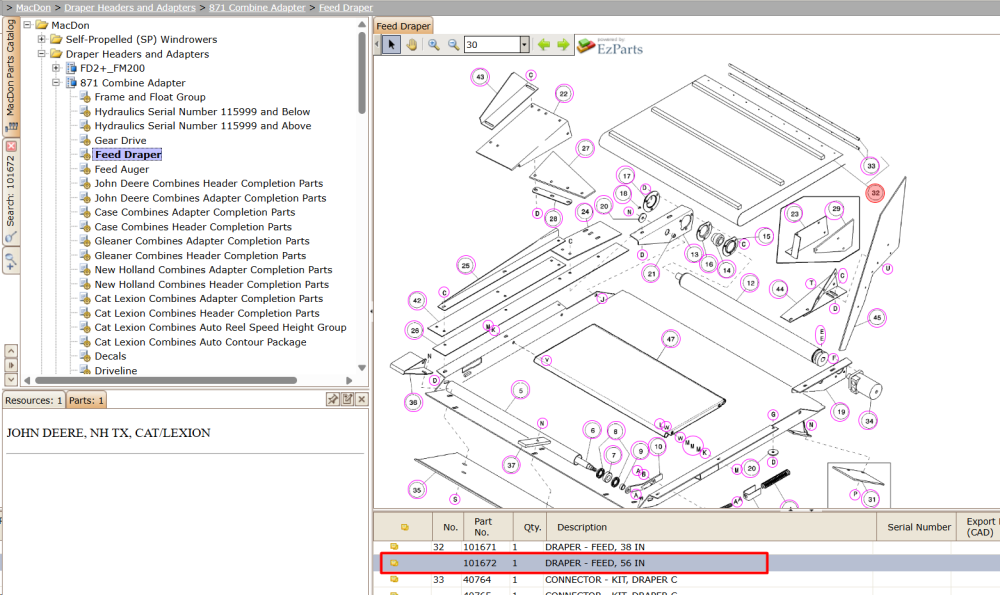This screenshot has width=1000, height=595.
Task: Collapse the 871 Combine Adapter node
Action: click(56, 83)
